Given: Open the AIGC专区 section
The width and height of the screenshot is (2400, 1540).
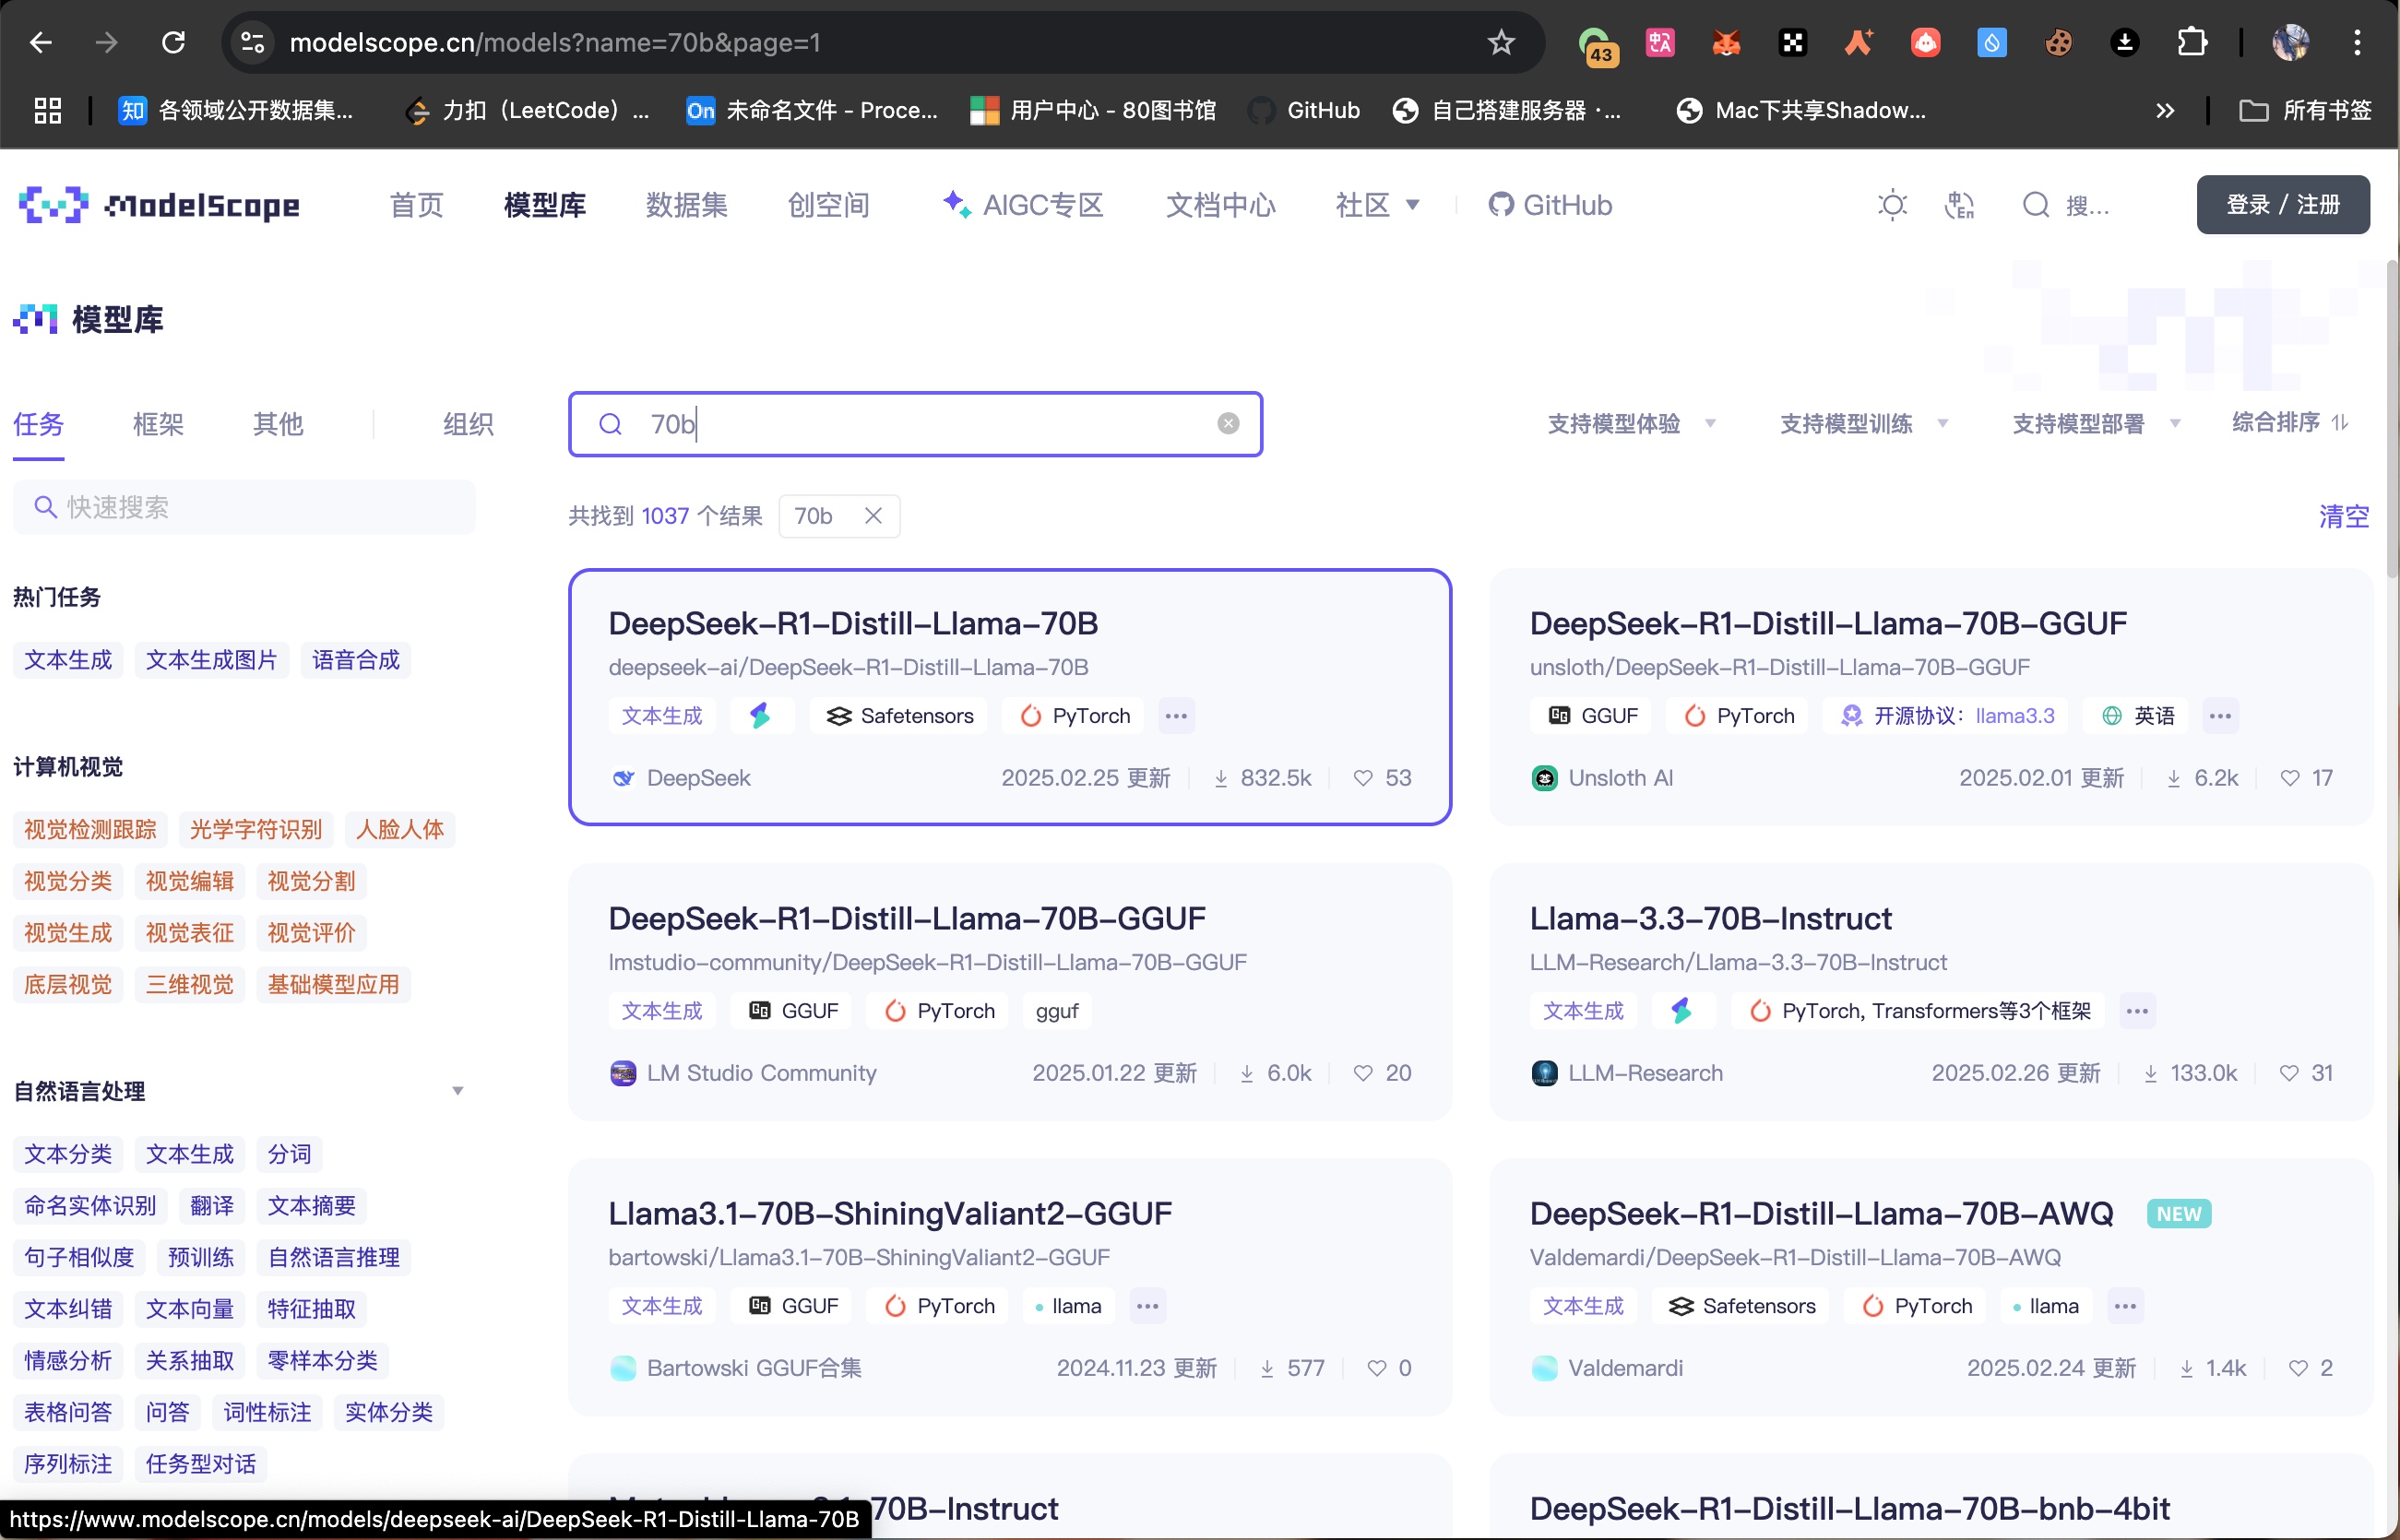Looking at the screenshot, I should point(1023,205).
